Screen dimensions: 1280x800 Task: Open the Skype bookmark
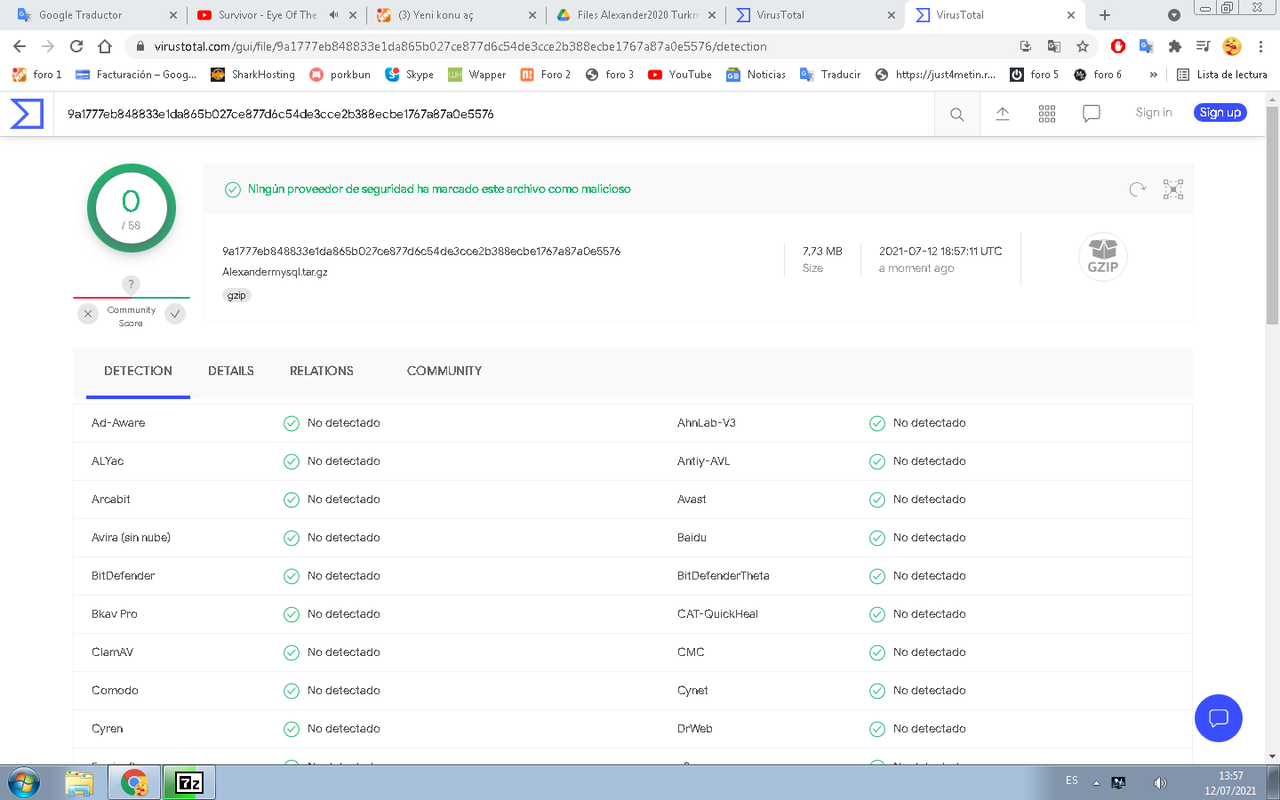409,75
